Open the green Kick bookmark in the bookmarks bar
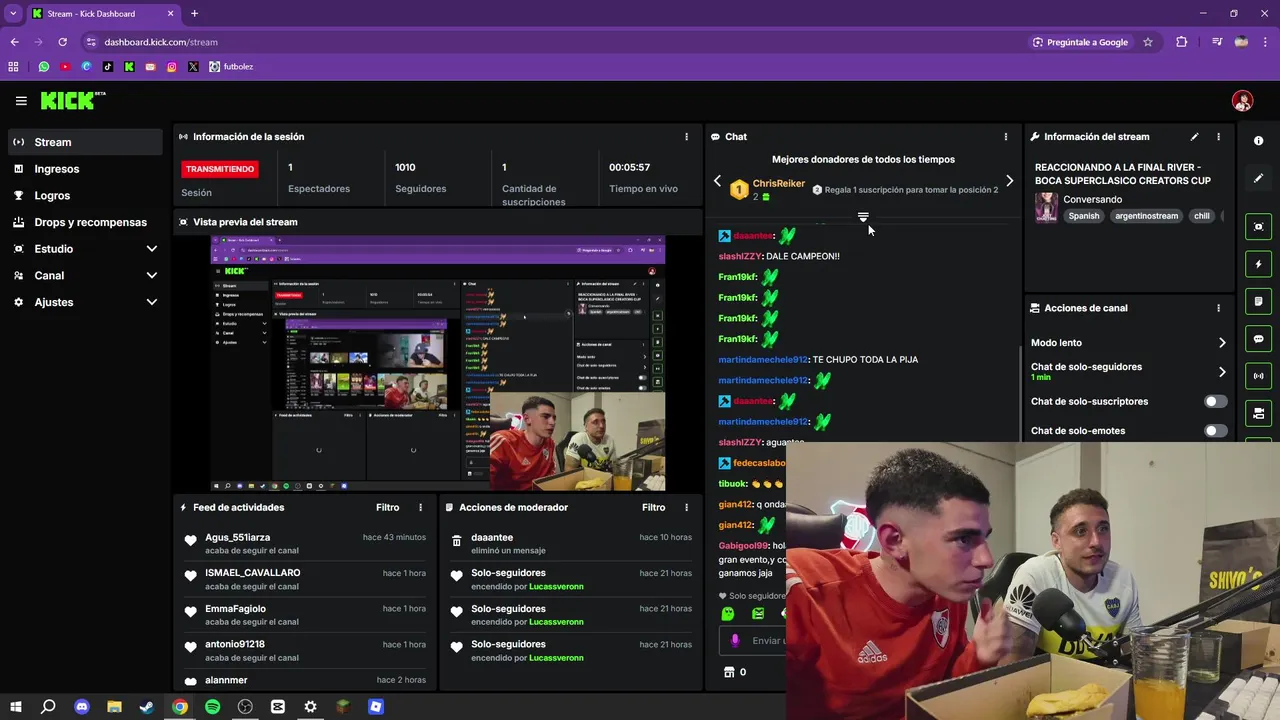This screenshot has width=1280, height=720. tap(129, 67)
